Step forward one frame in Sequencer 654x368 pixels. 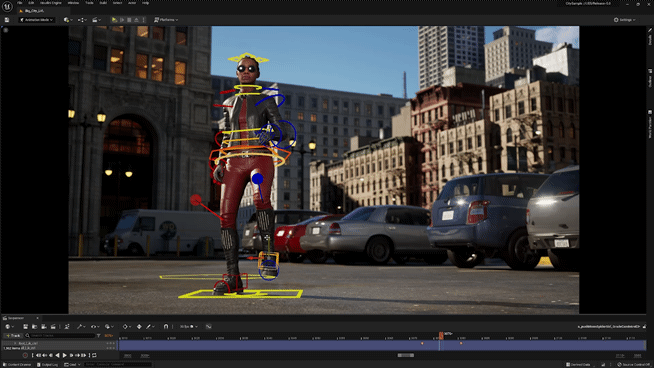71,355
